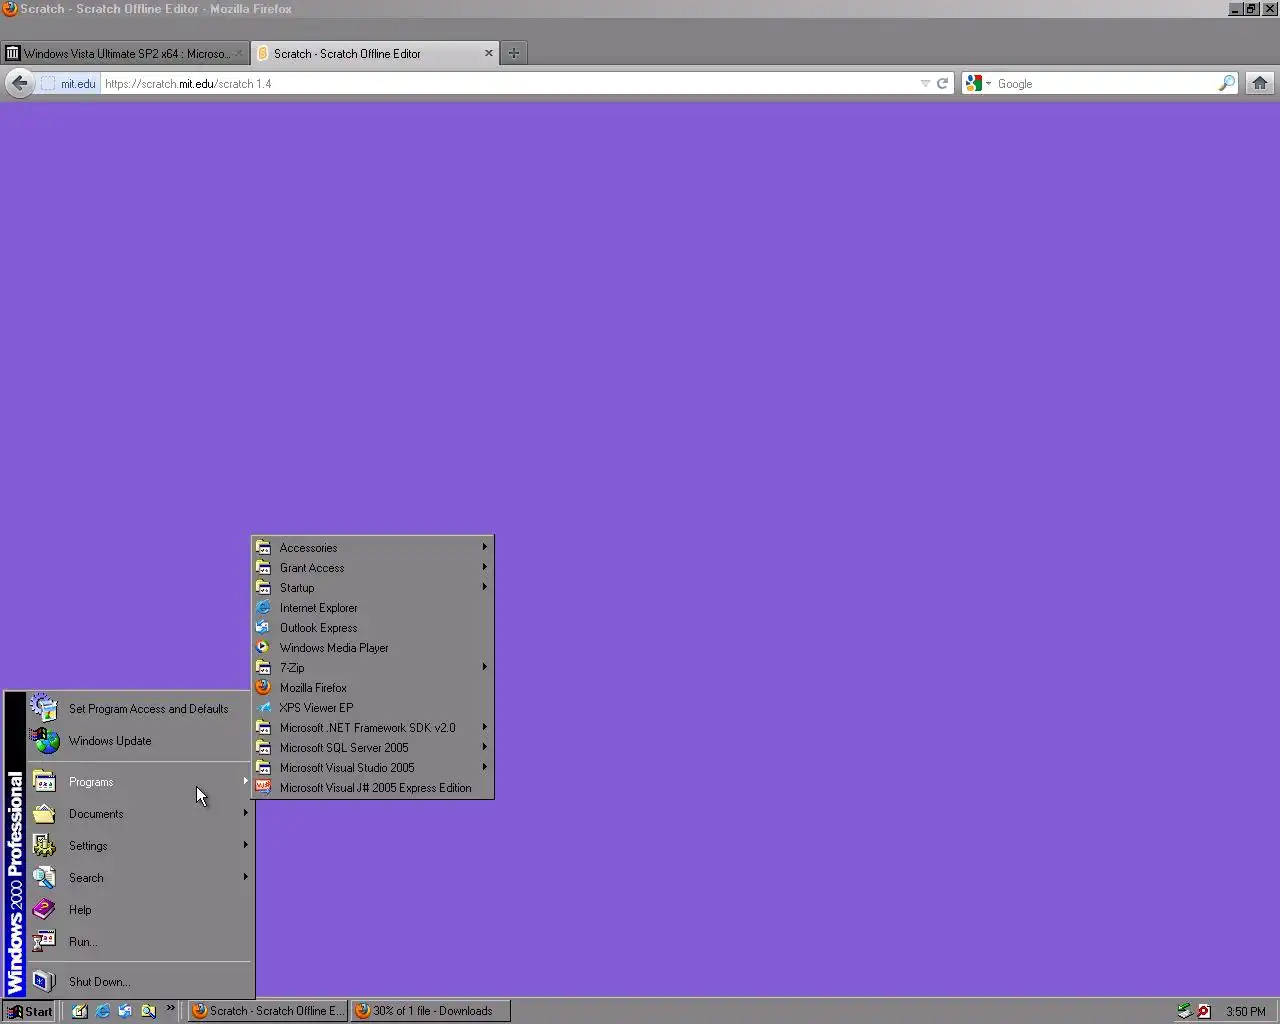This screenshot has height=1024, width=1280.
Task: Expand the Accessories submenu
Action: [372, 548]
